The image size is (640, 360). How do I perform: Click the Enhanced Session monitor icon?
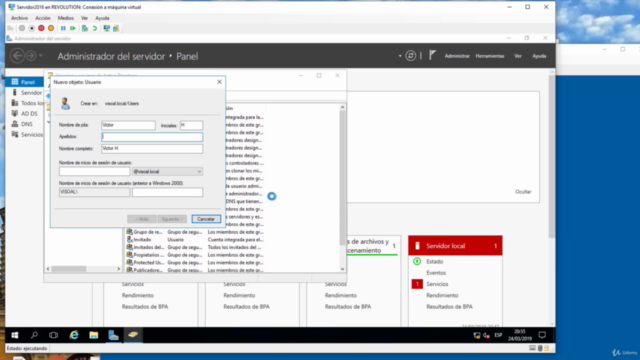click(107, 28)
